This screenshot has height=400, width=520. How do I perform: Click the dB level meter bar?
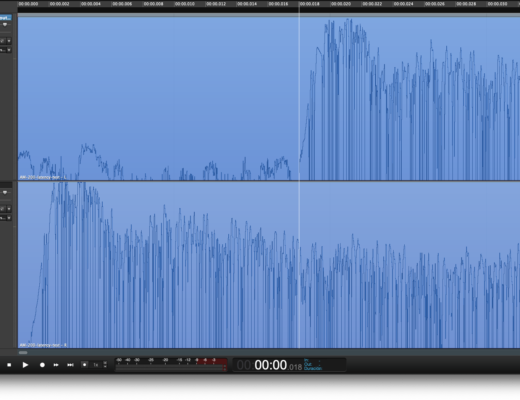(x=171, y=365)
